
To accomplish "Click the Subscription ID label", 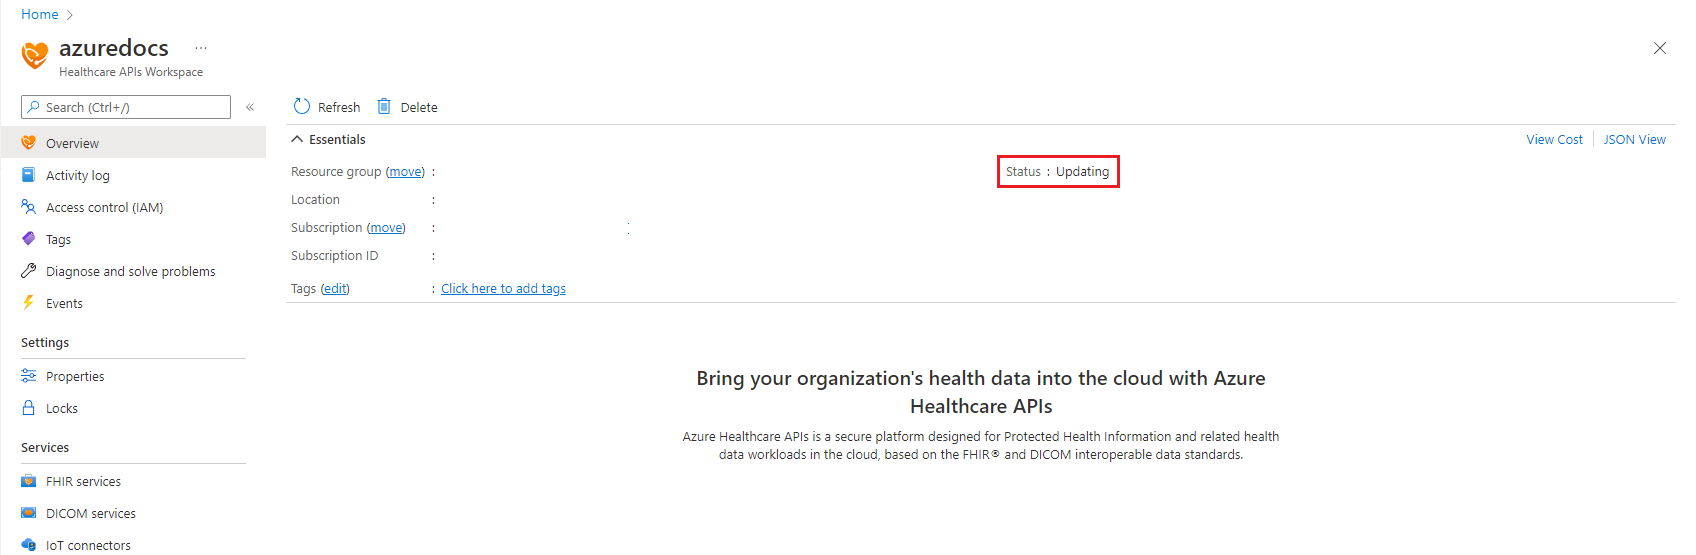I will [x=334, y=256].
